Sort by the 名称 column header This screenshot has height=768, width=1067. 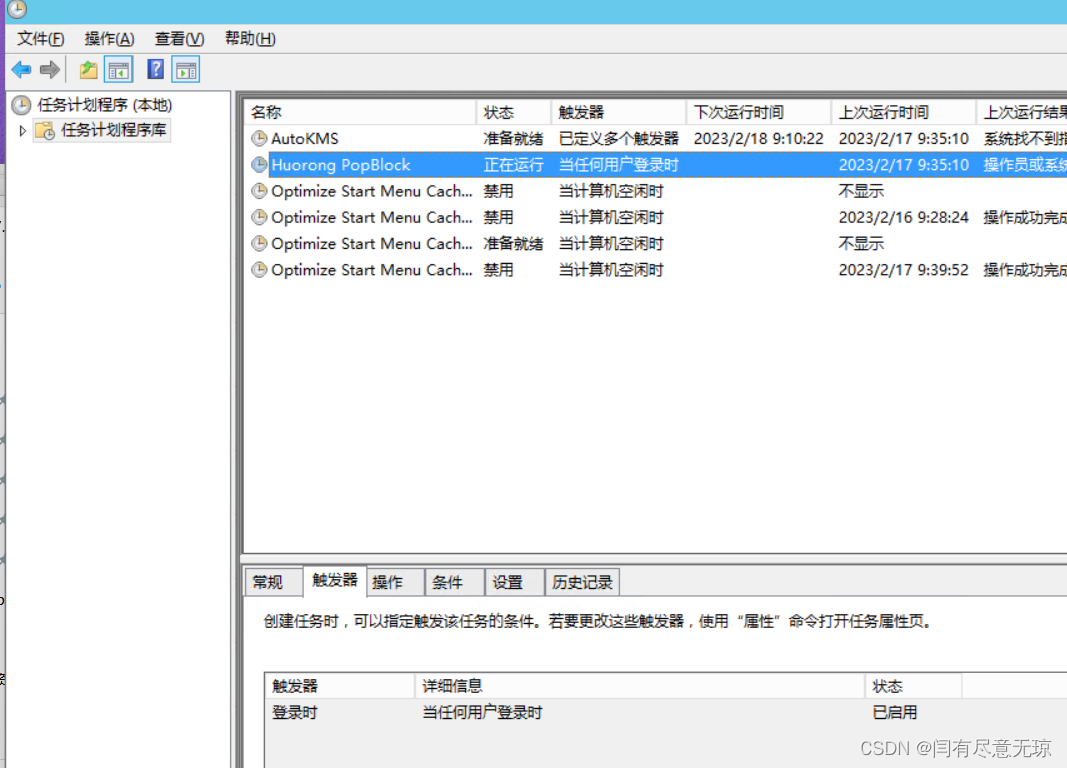coord(361,112)
